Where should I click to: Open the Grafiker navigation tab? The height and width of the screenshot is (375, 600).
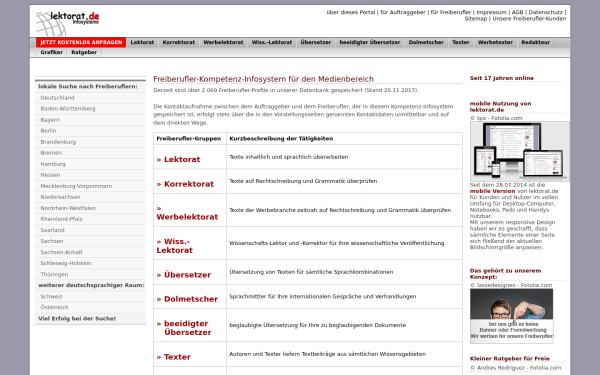[52, 52]
